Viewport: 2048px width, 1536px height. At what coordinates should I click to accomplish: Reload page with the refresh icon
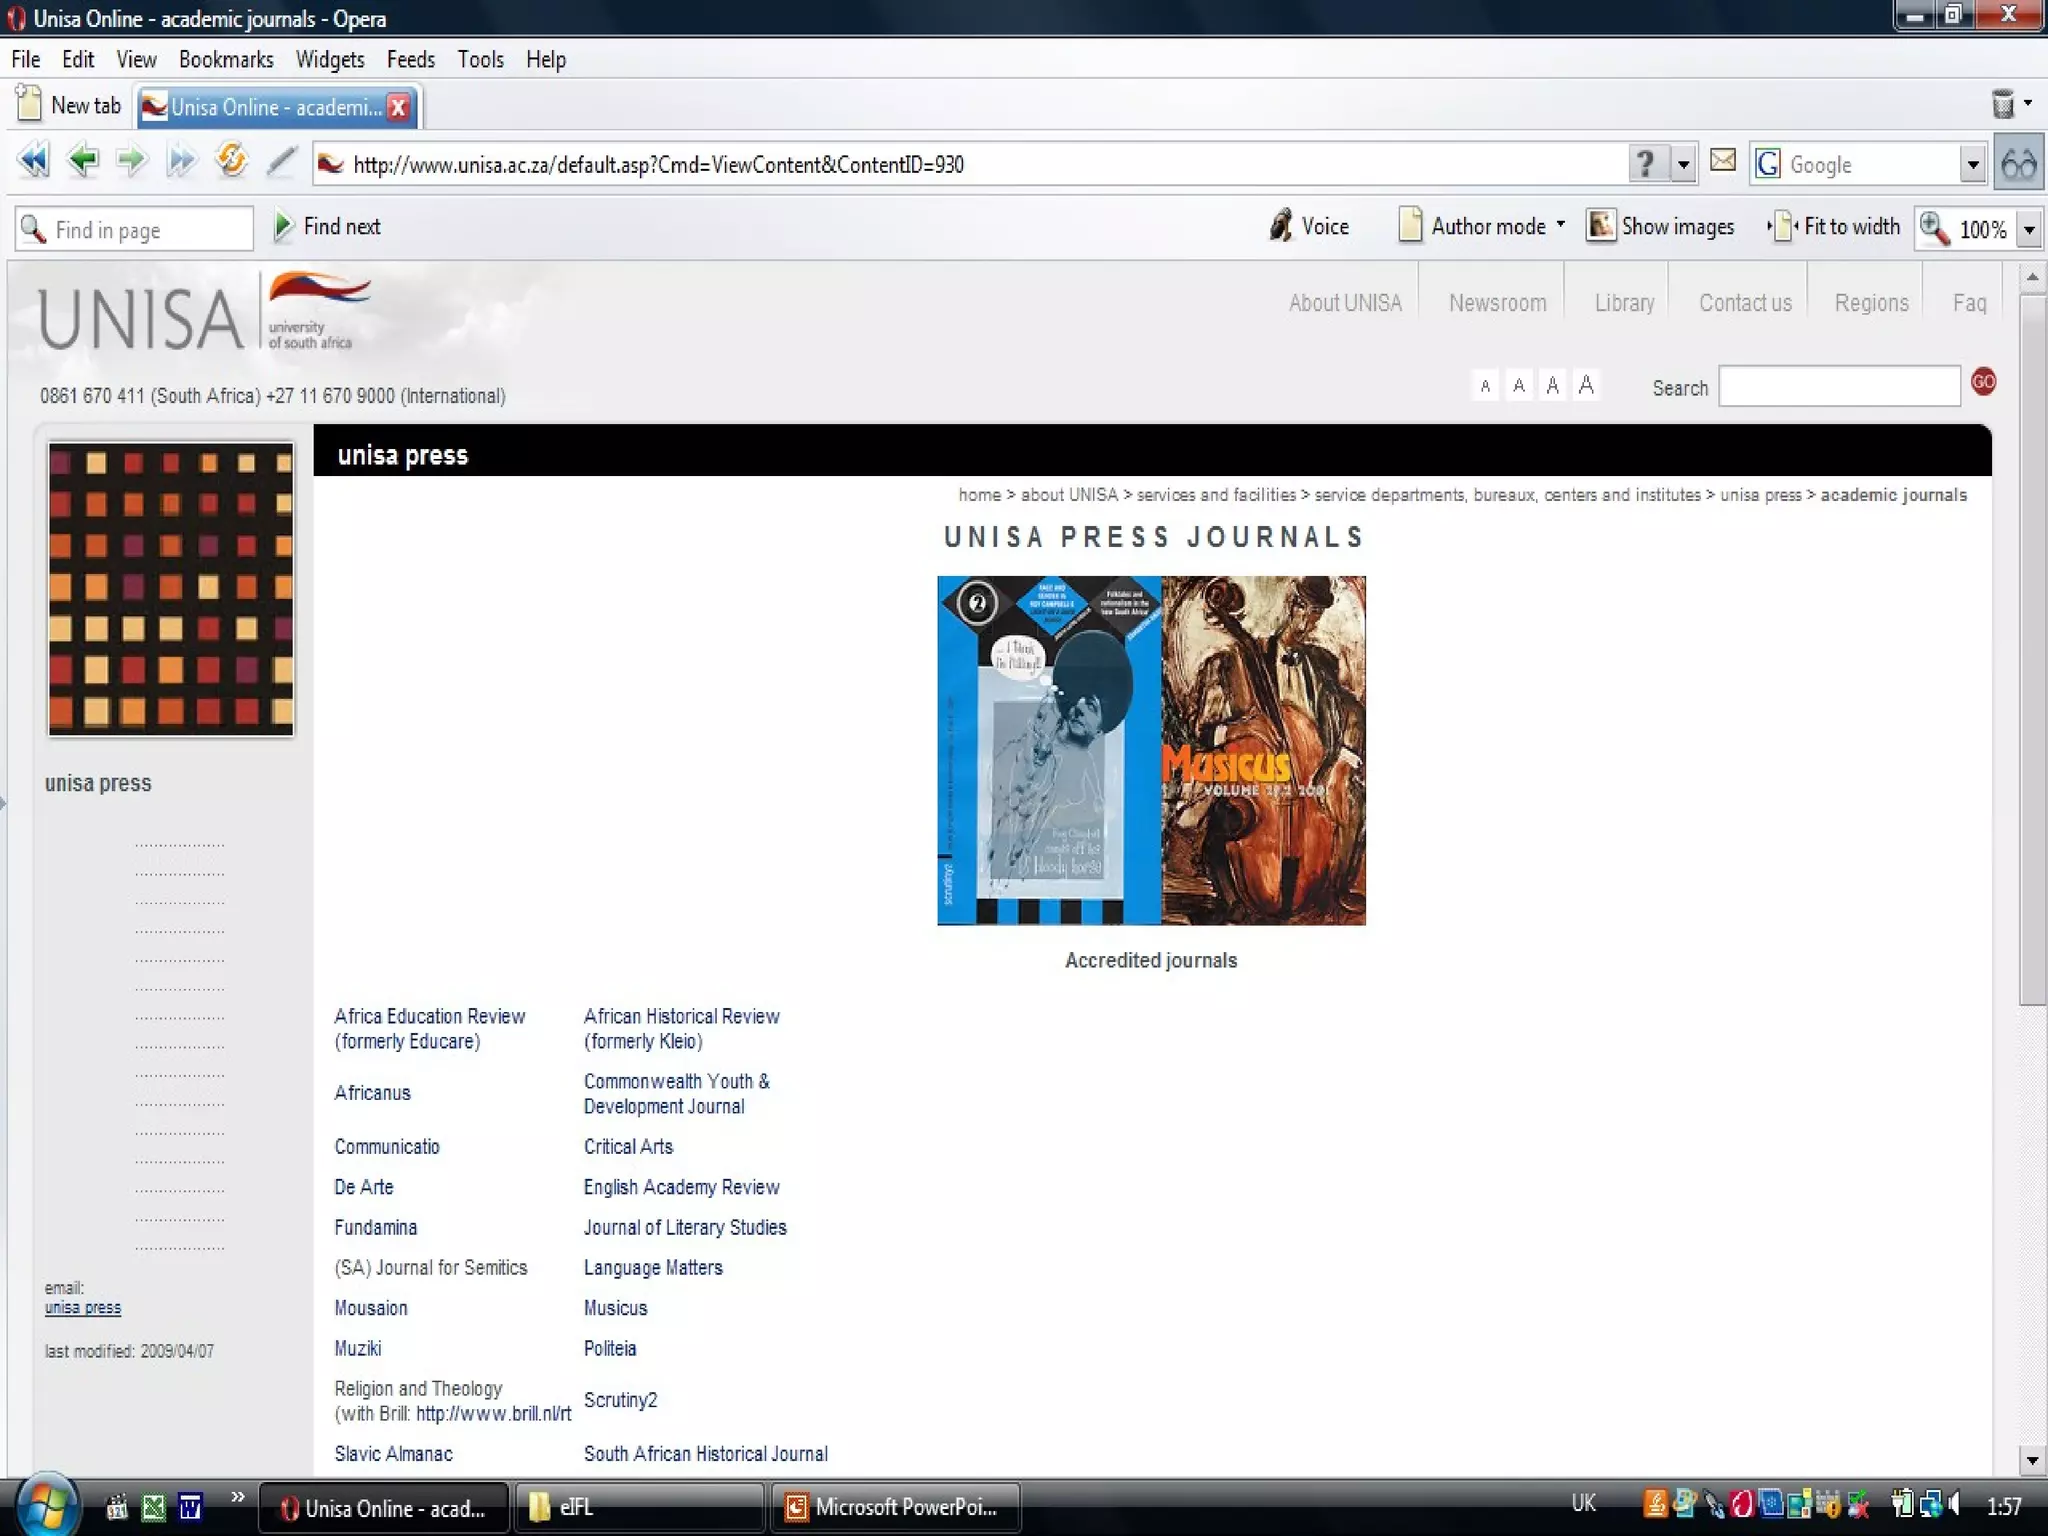point(231,161)
